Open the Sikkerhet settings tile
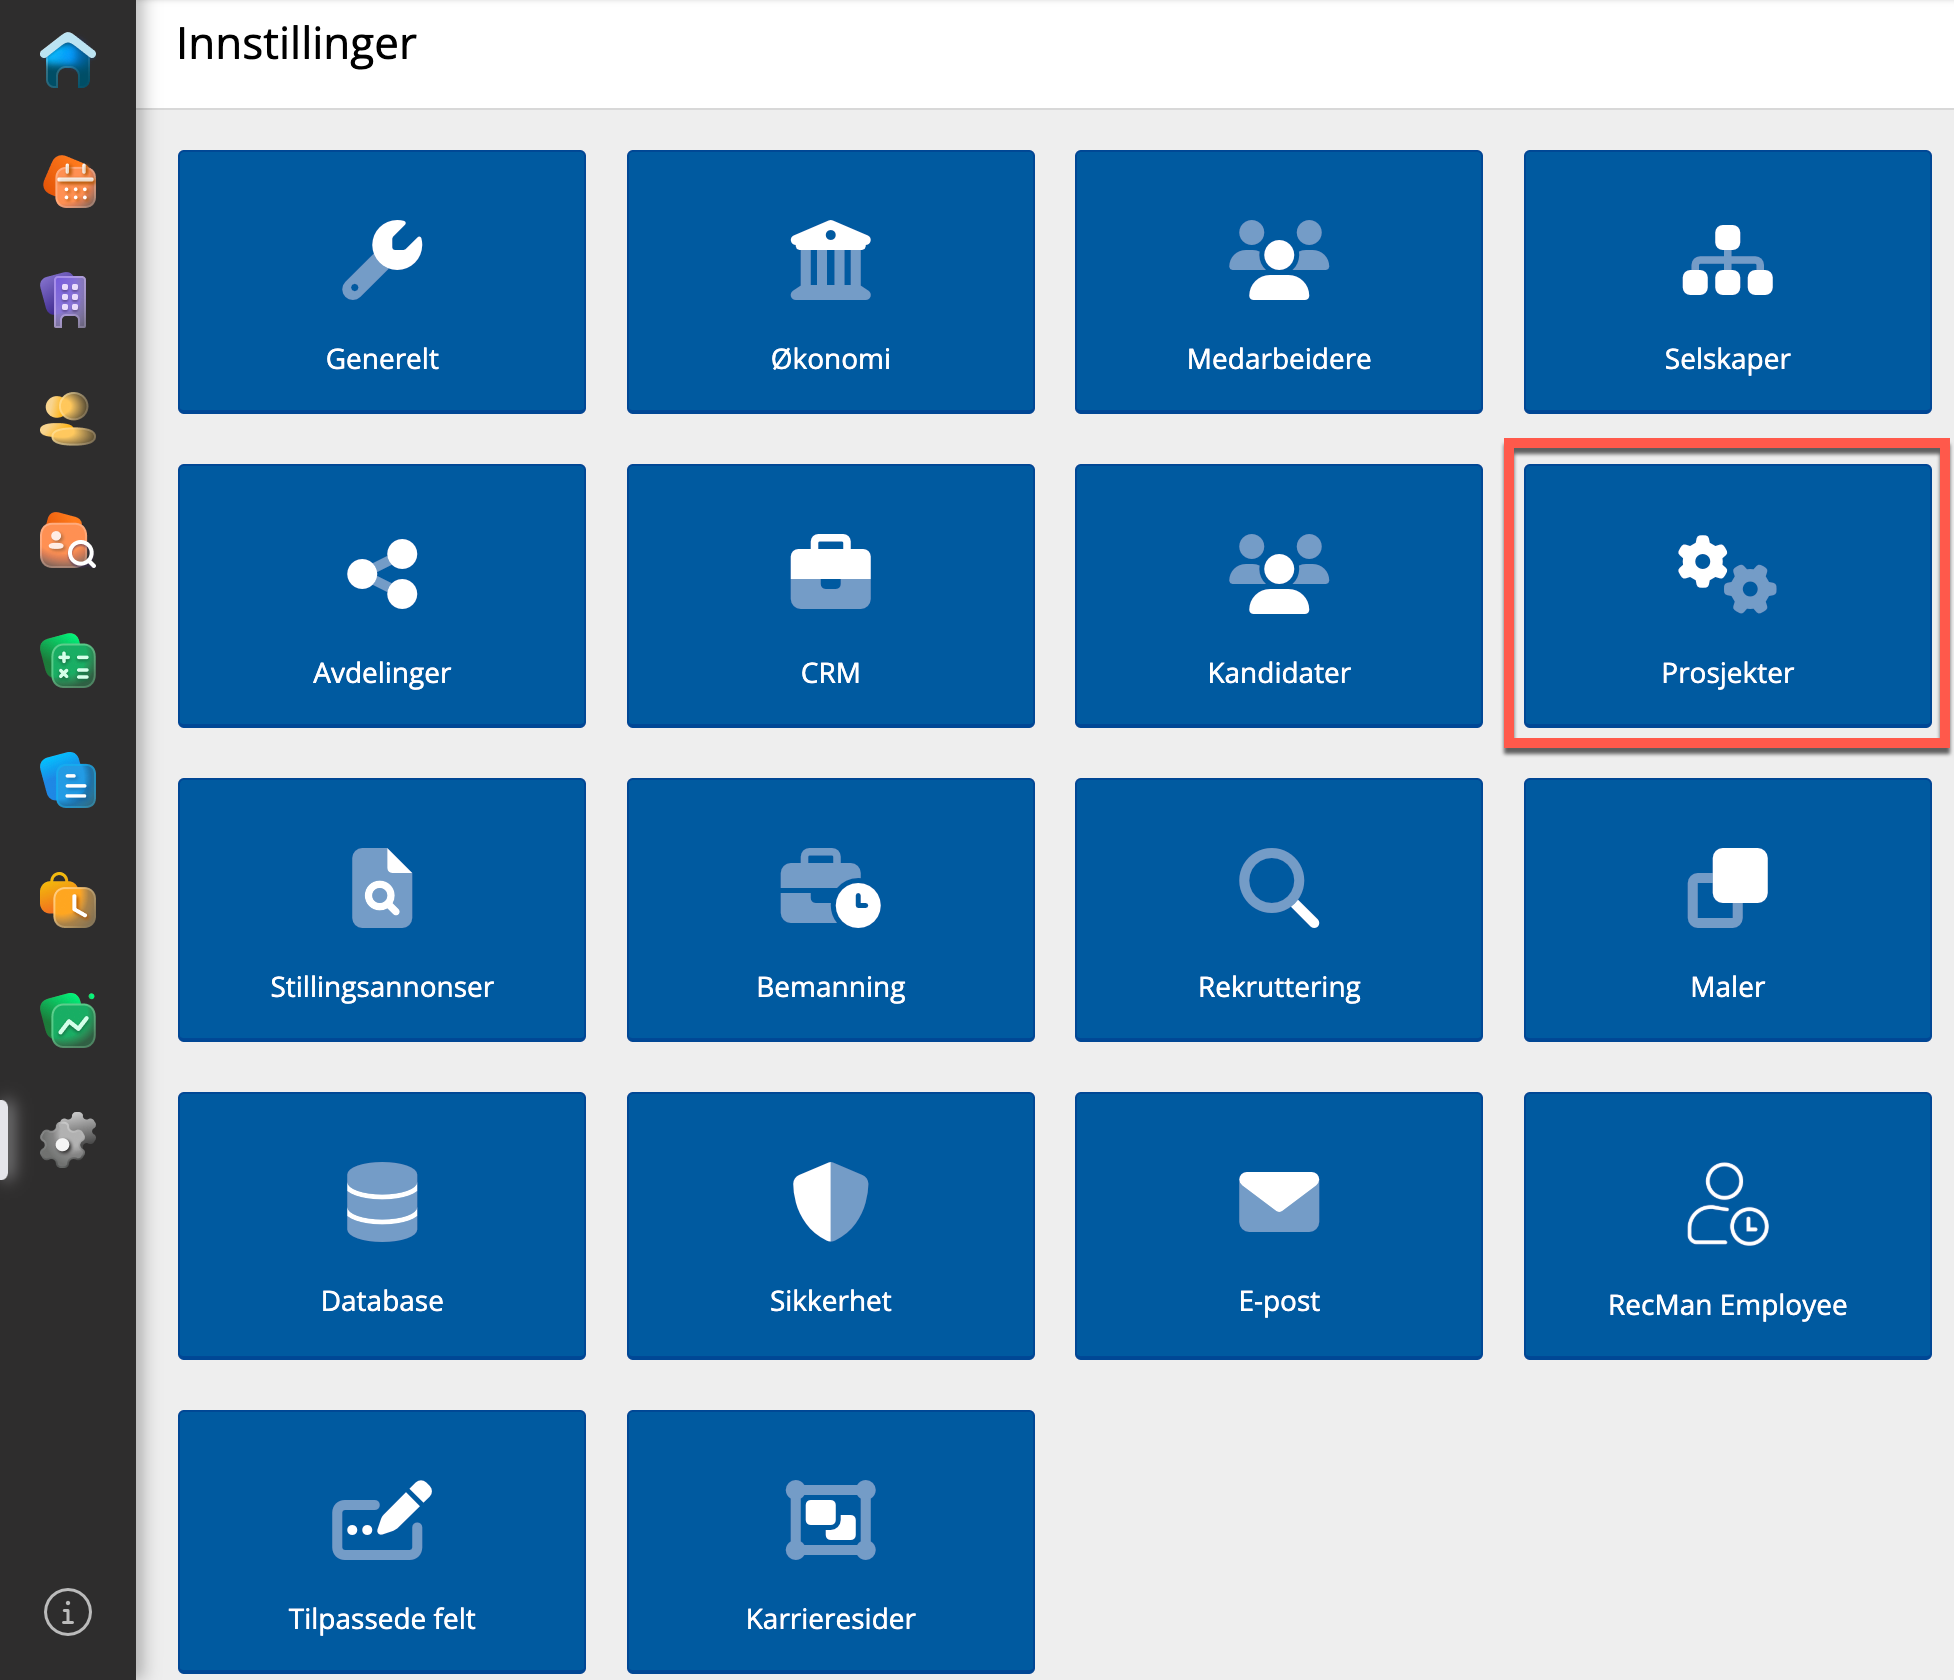 pyautogui.click(x=830, y=1225)
